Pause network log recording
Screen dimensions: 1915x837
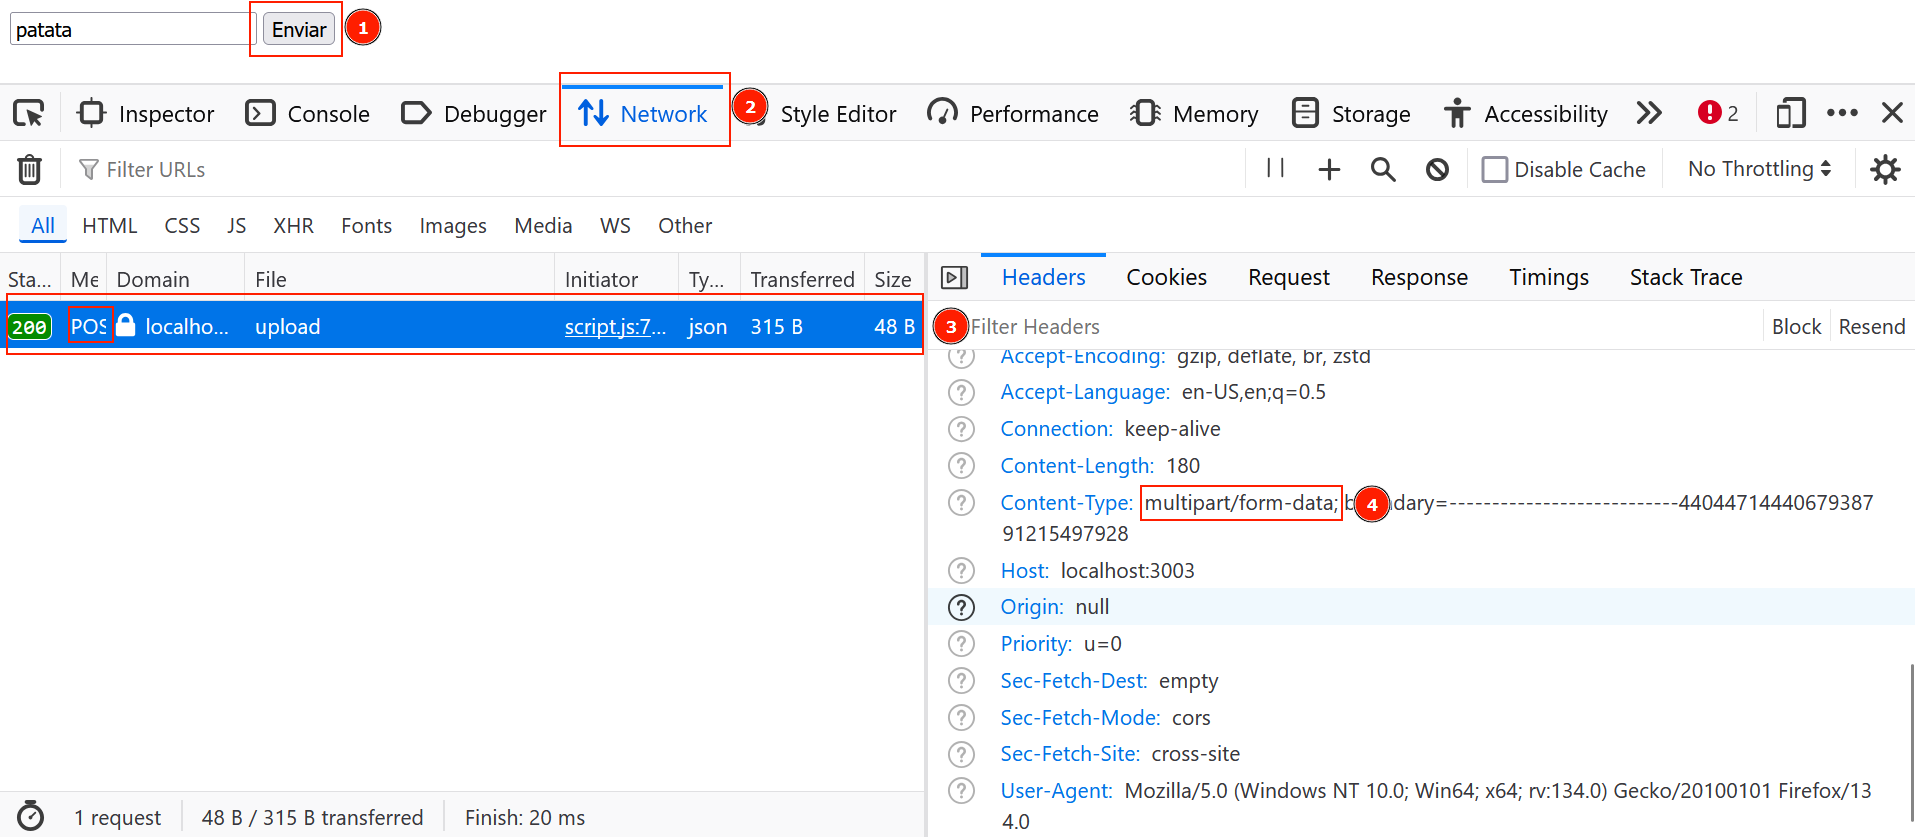tap(1275, 169)
